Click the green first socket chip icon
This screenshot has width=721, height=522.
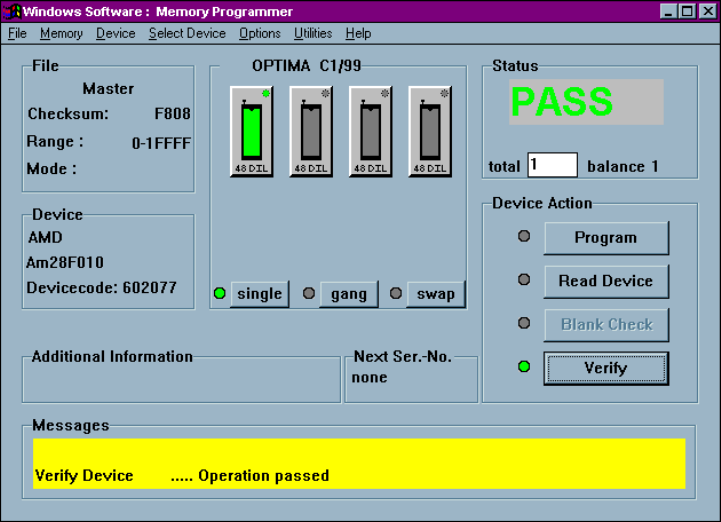(x=252, y=131)
